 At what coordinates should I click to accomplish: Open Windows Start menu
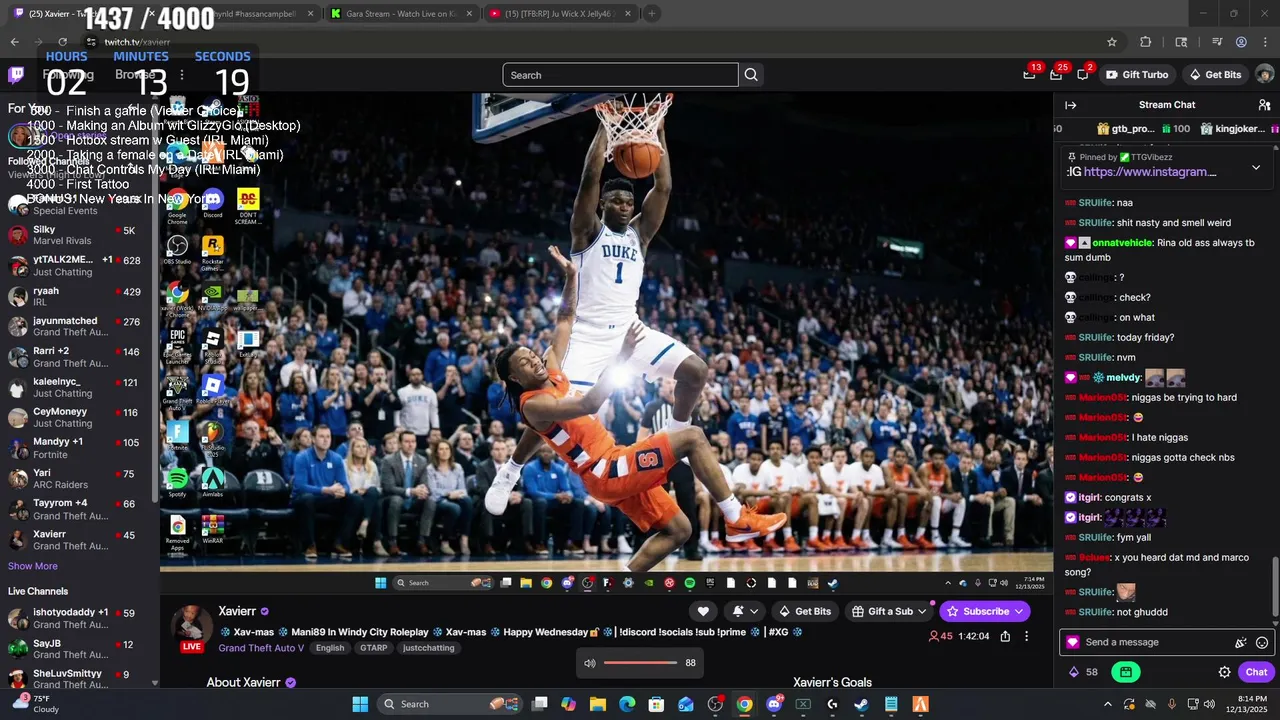(360, 704)
